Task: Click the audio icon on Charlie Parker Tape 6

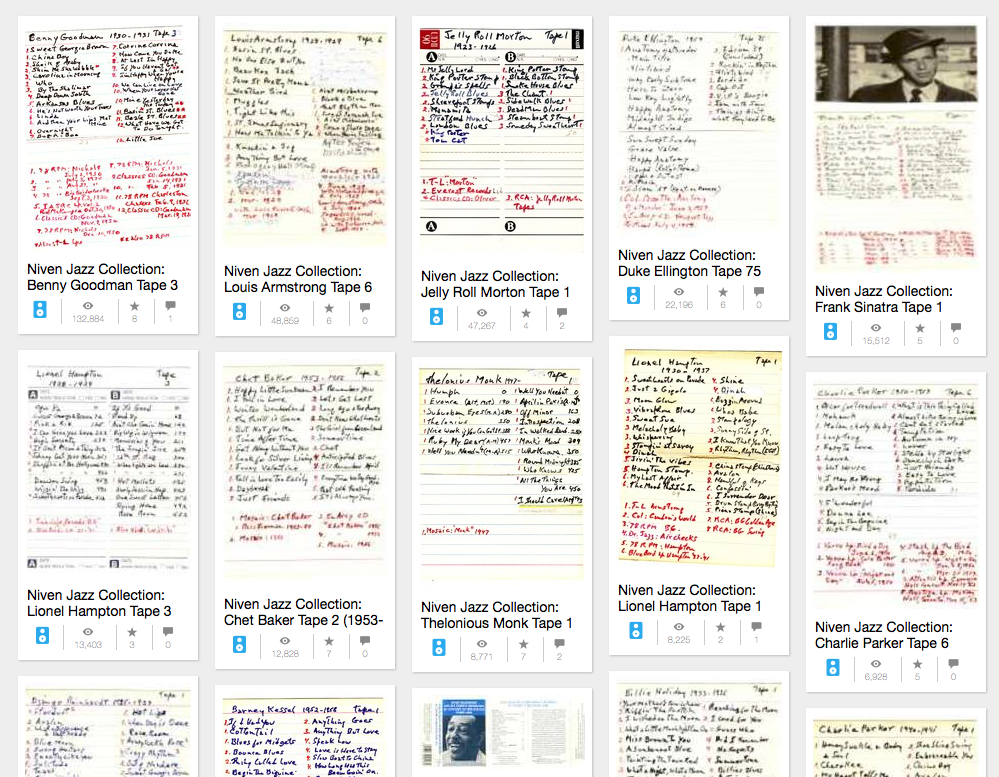Action: [830, 667]
